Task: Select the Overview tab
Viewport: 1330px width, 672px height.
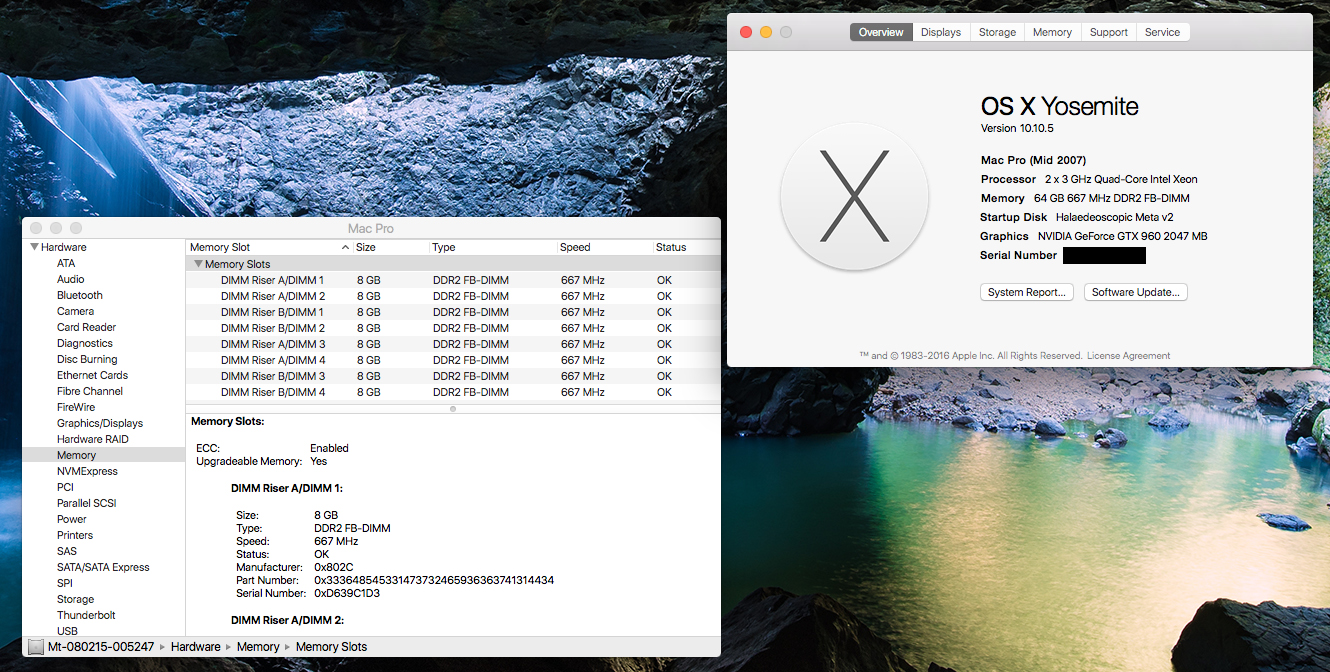Action: (881, 32)
